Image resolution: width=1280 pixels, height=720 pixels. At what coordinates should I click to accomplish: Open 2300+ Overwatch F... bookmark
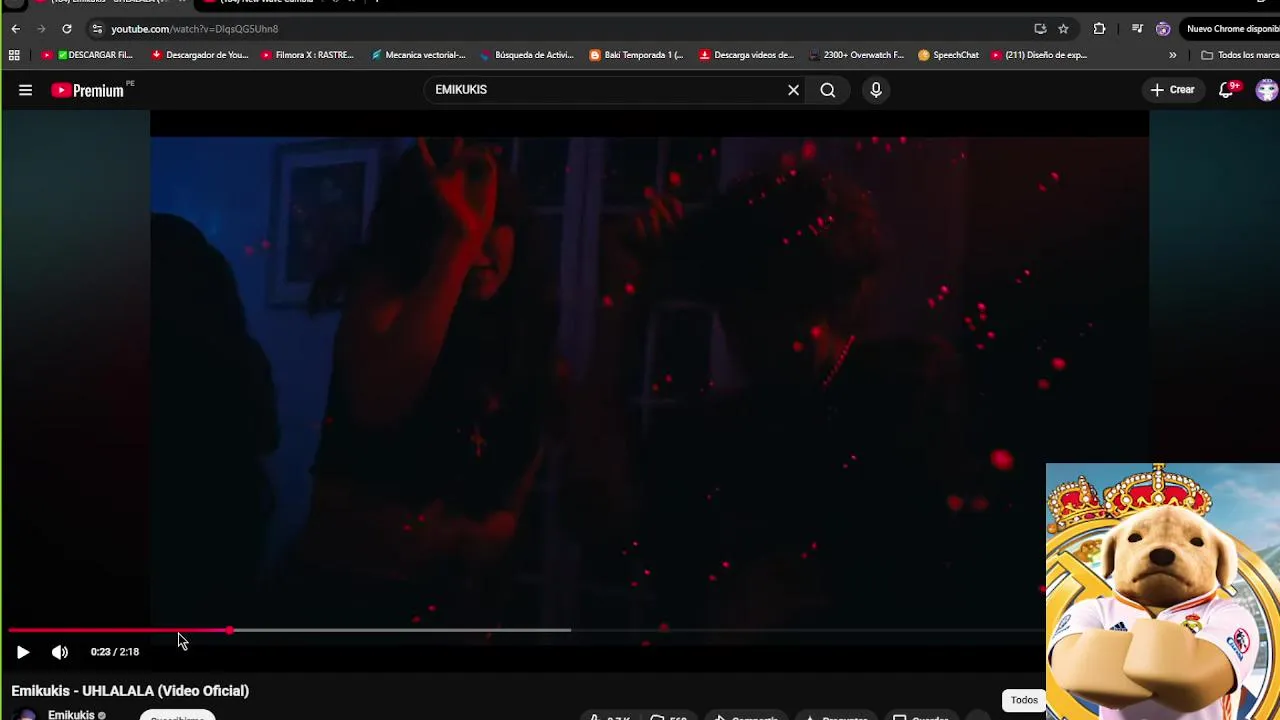click(856, 55)
